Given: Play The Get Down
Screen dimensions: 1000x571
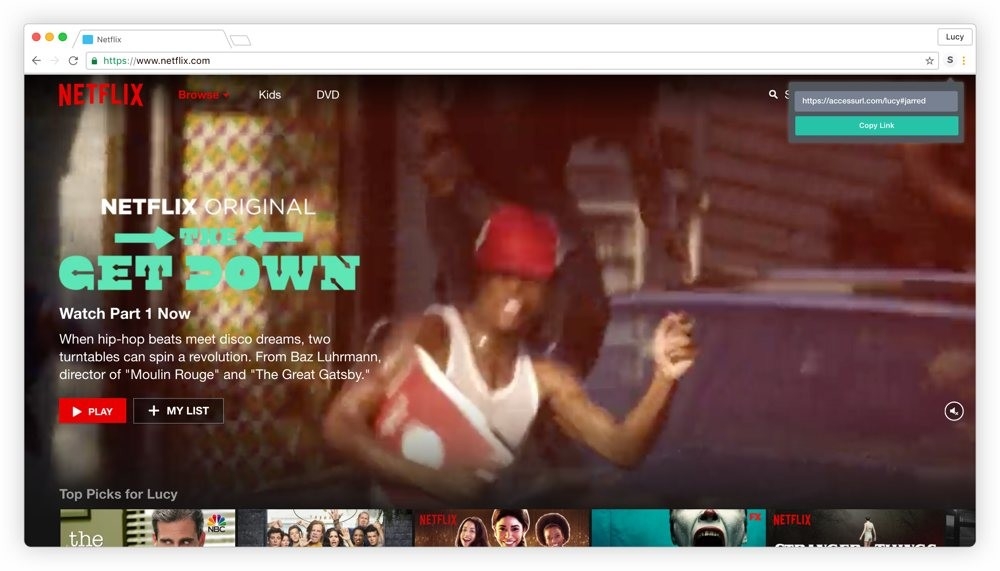Looking at the screenshot, I should [x=92, y=411].
